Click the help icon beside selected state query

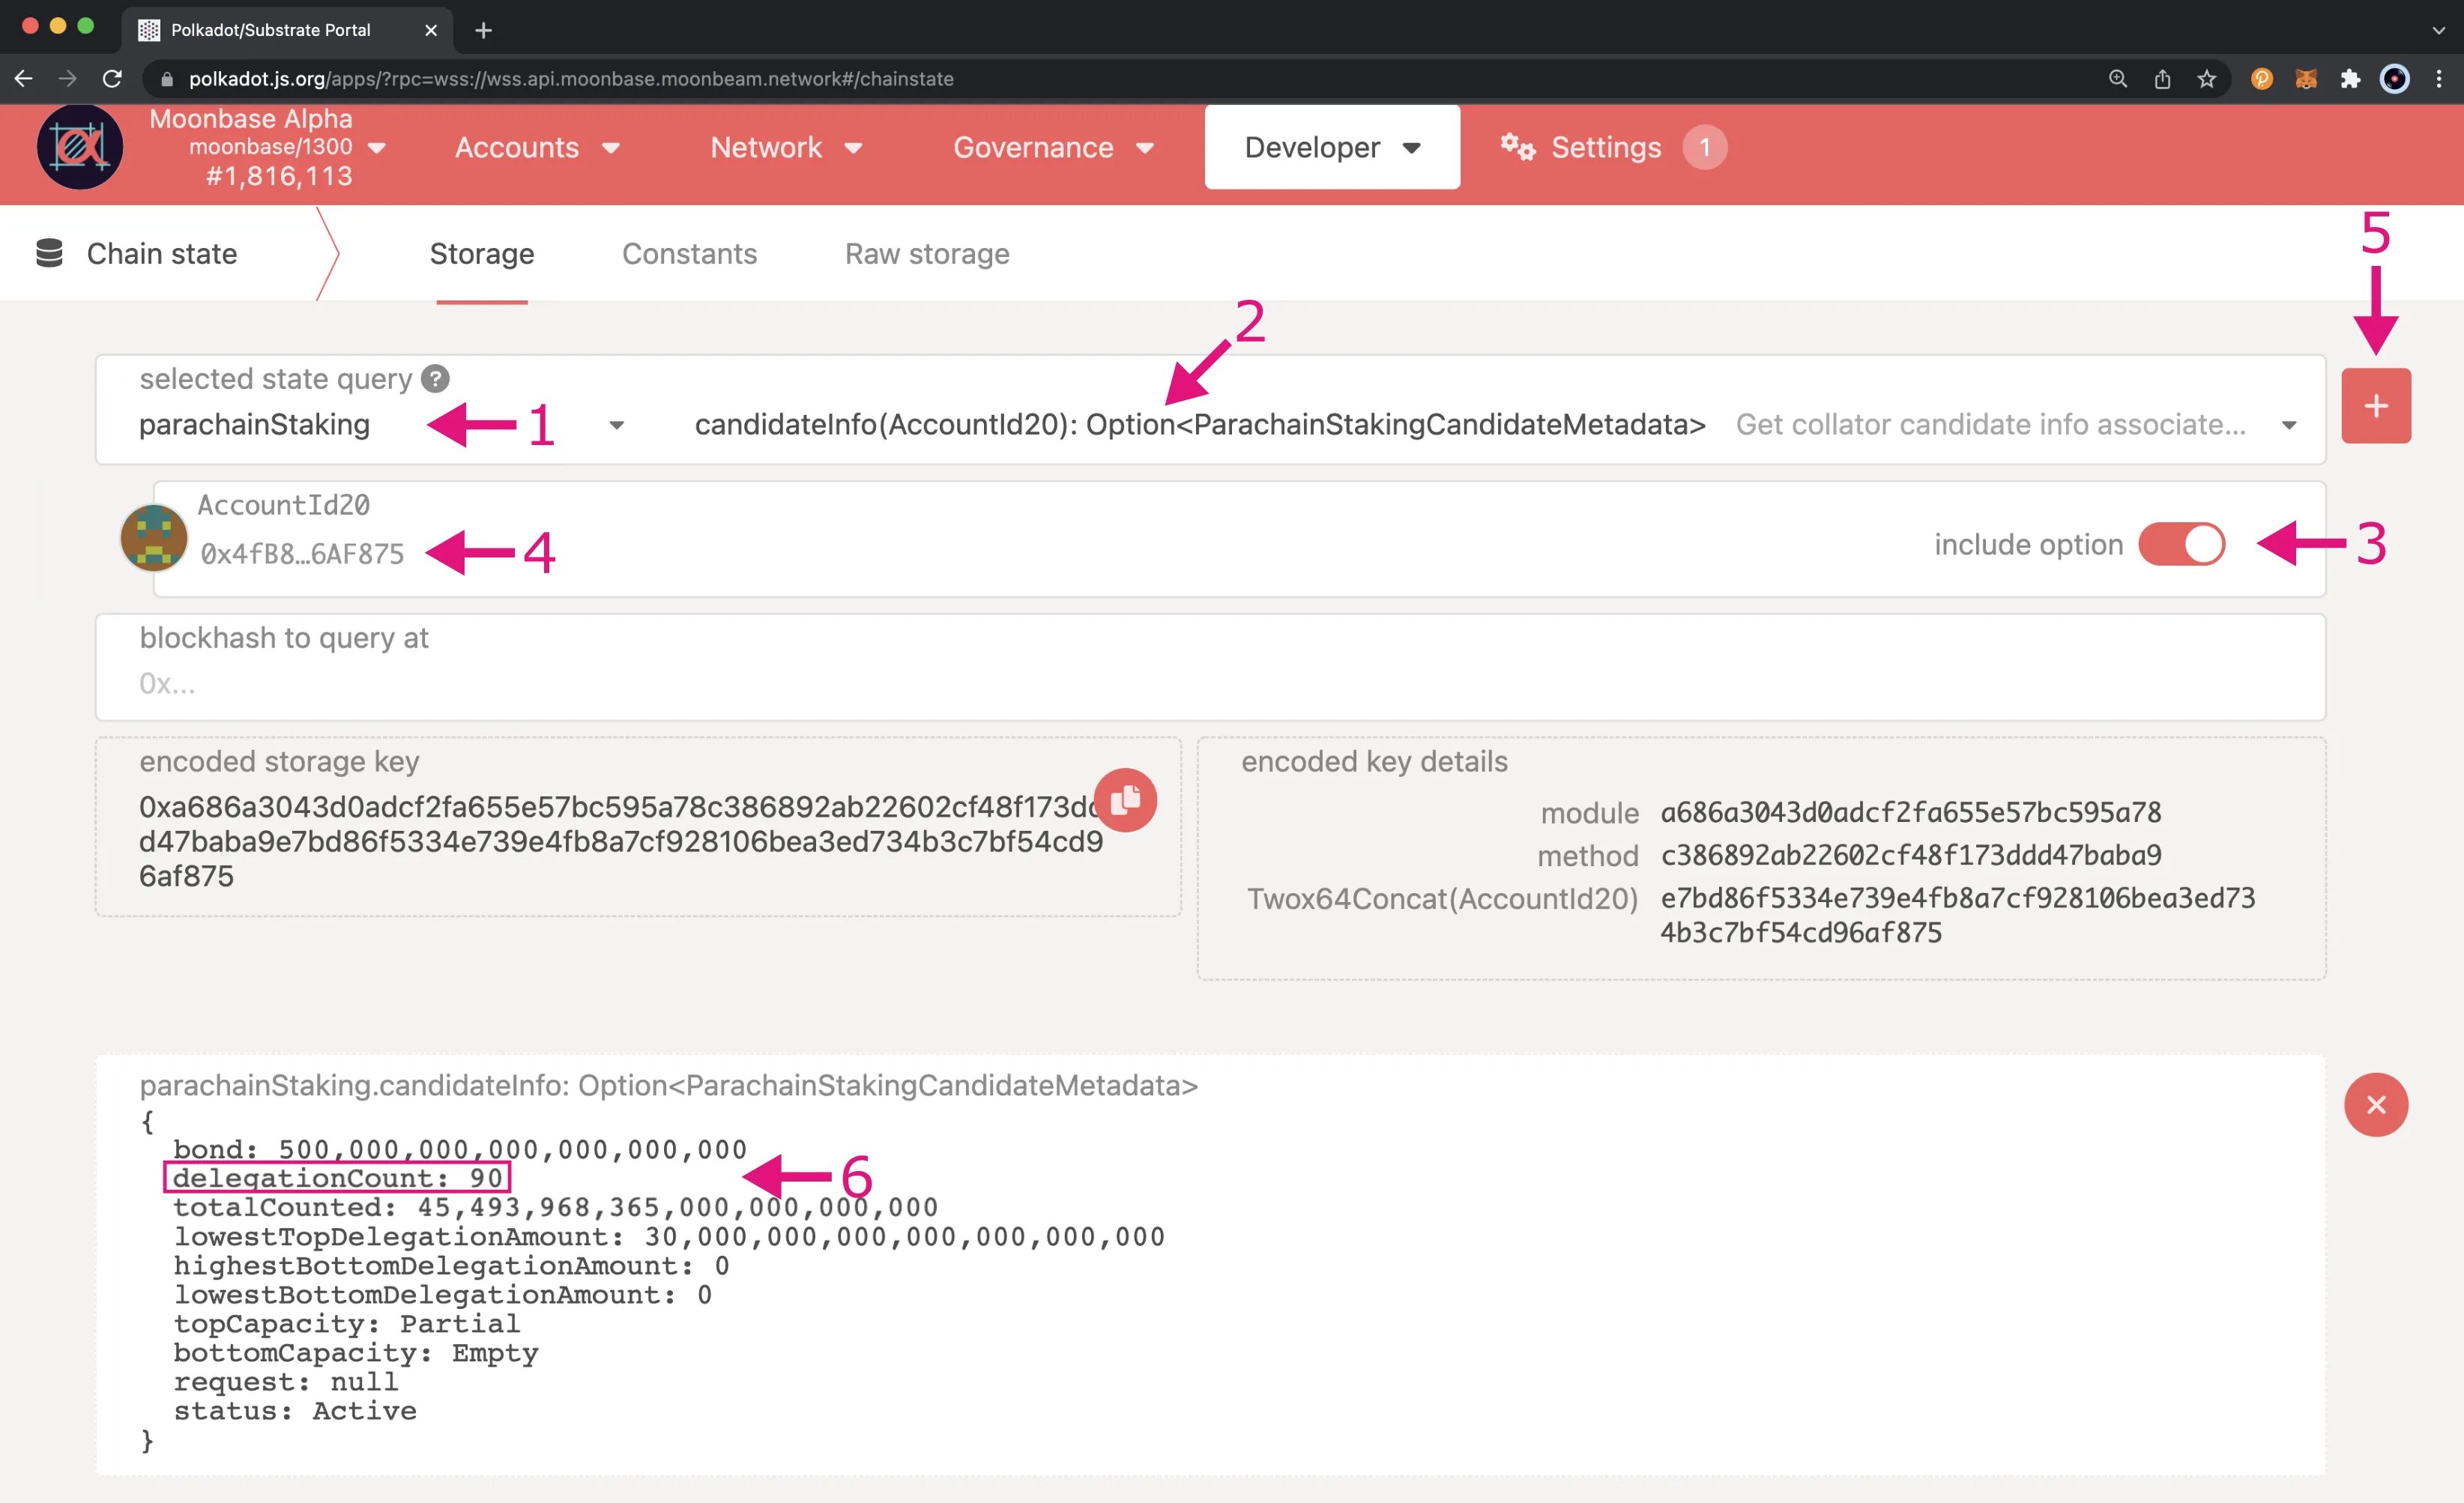pos(435,379)
